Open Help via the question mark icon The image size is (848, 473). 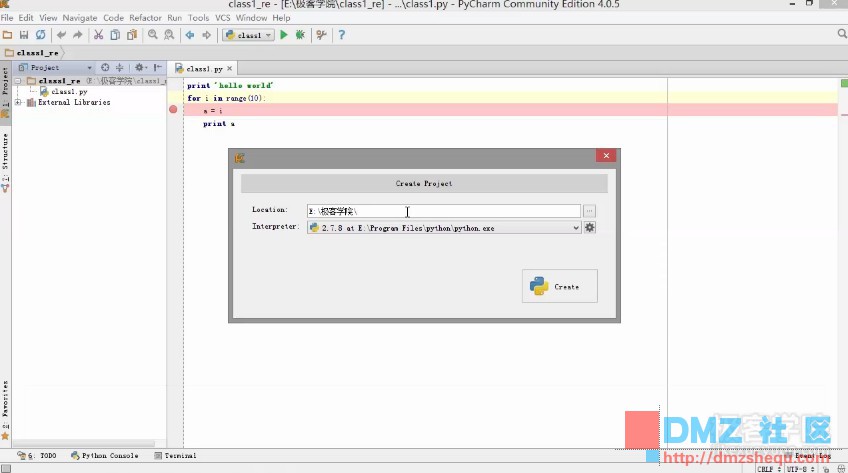341,35
